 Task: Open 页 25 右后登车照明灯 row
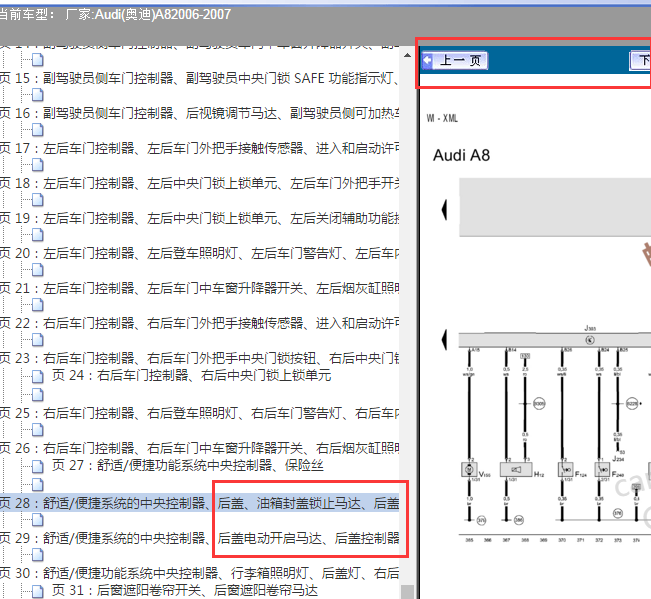199,413
